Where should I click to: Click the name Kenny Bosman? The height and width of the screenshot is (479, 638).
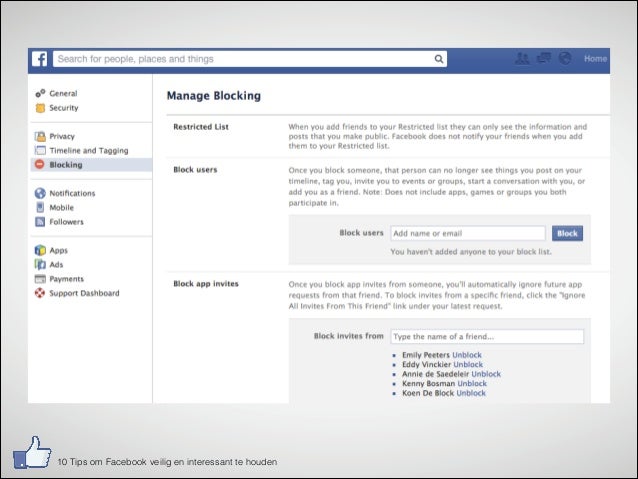click(x=428, y=383)
